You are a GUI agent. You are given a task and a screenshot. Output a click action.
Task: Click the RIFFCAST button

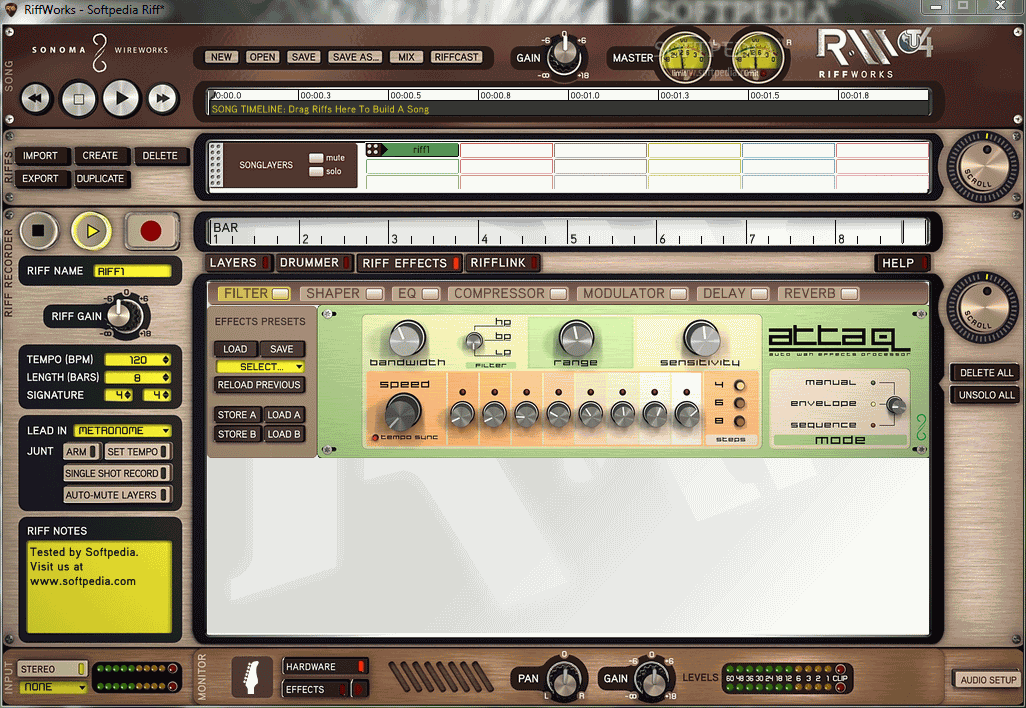click(x=457, y=57)
